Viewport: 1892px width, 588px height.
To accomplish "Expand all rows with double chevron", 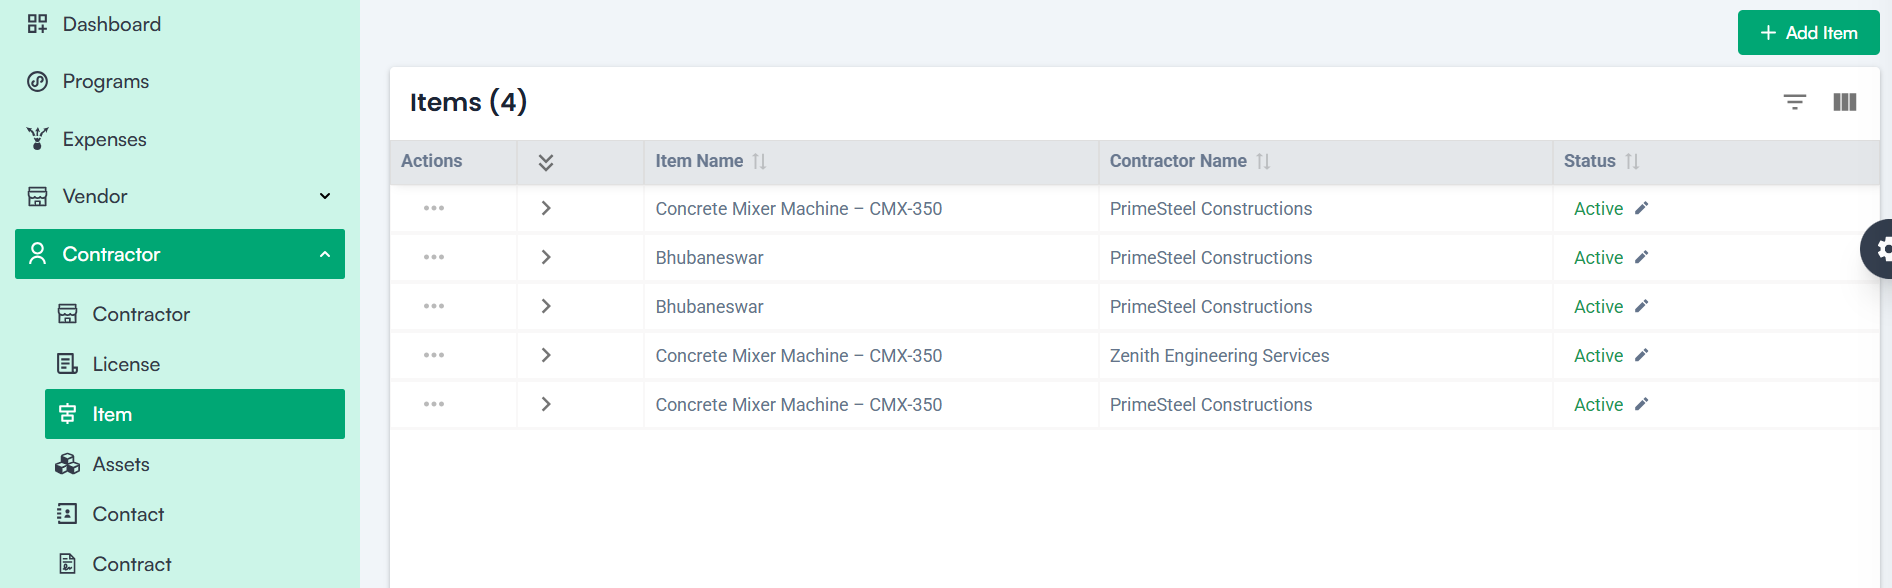I will [545, 162].
